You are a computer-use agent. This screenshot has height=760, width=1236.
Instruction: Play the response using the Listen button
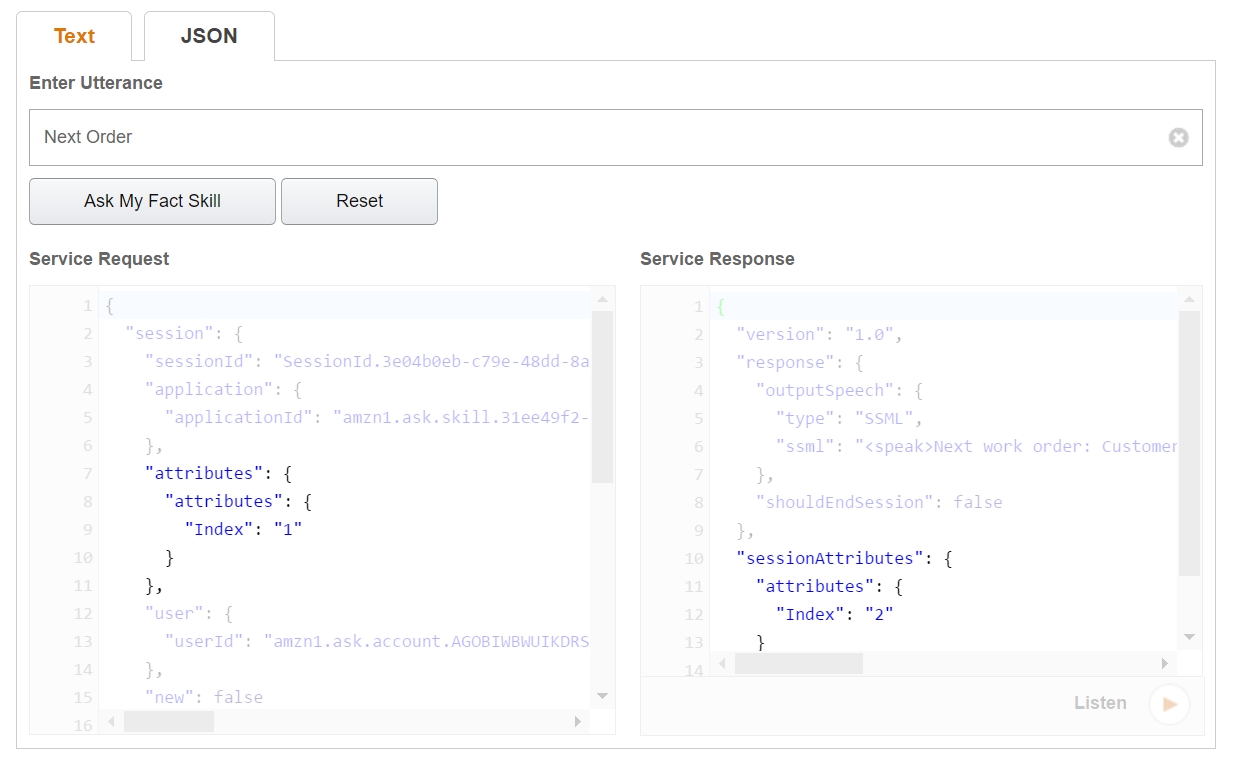click(1169, 703)
